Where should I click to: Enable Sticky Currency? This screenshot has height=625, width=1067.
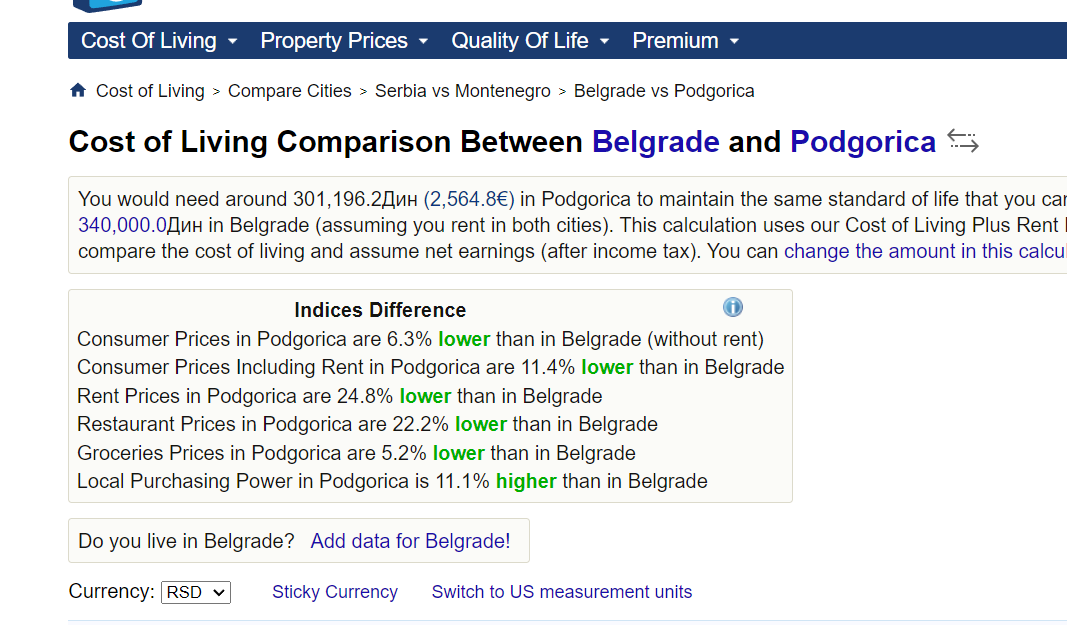pos(335,592)
